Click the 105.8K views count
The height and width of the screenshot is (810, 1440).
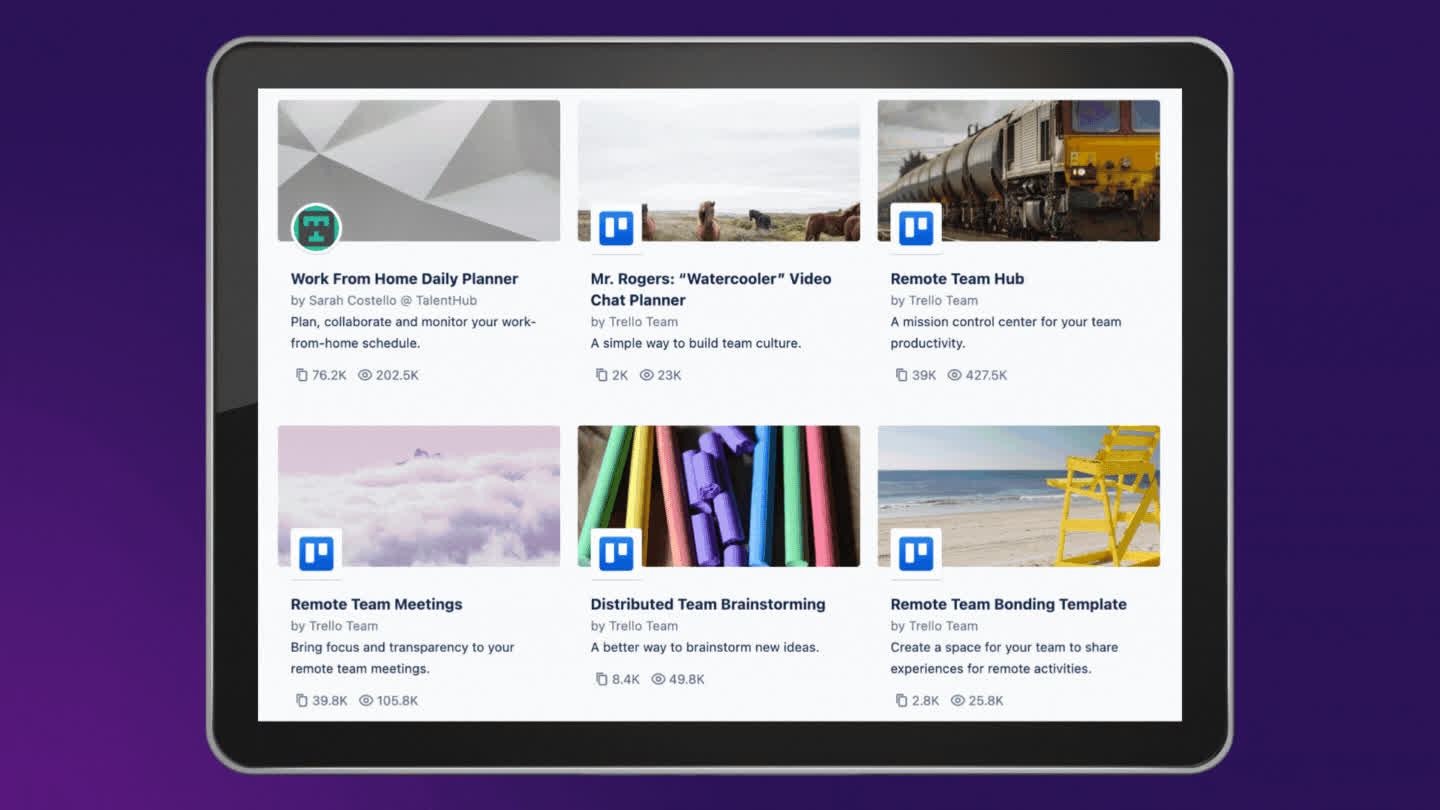398,700
